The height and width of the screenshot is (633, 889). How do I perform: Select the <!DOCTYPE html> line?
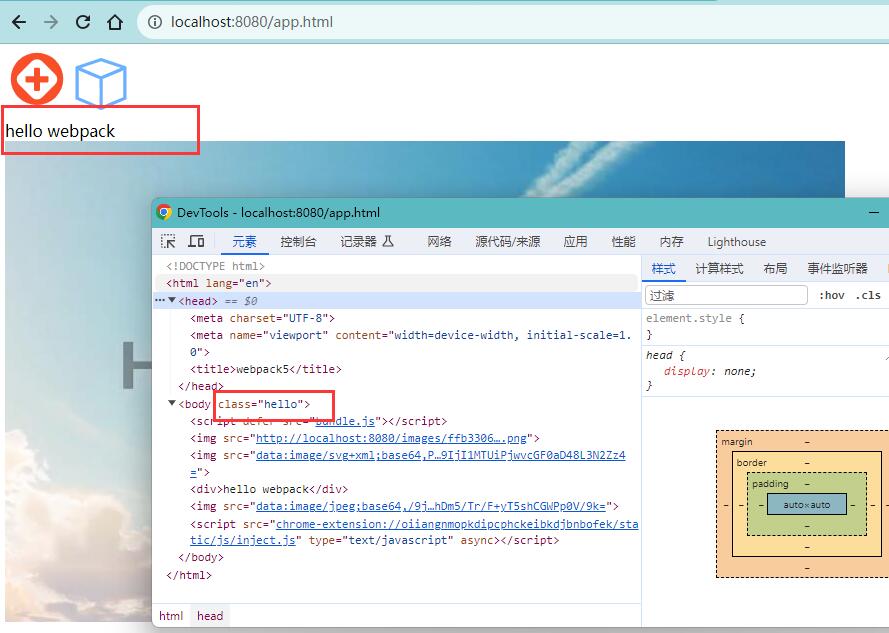pos(215,266)
